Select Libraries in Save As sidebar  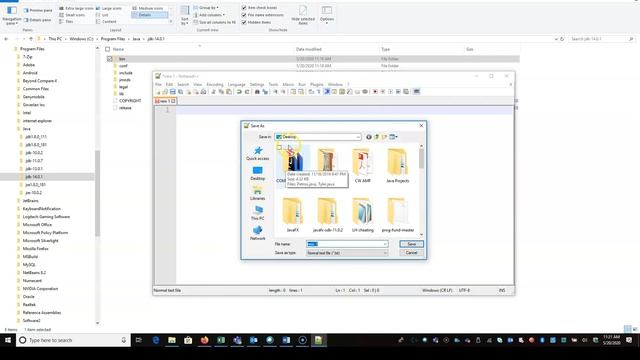[258, 193]
